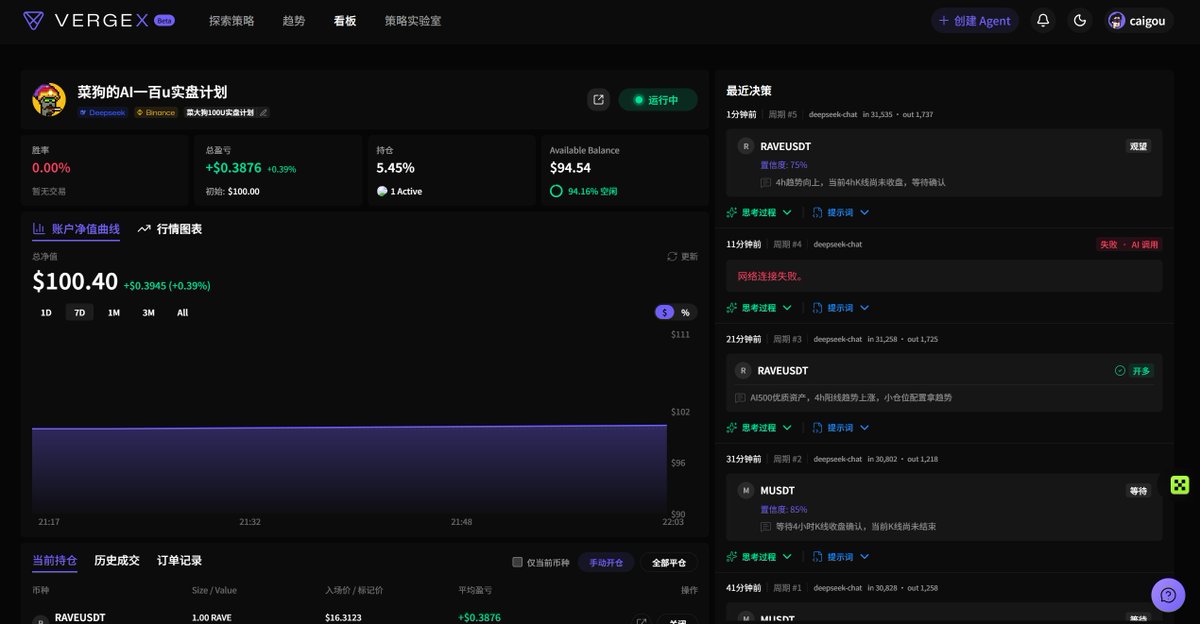Switch to the 历史成交 tab
The height and width of the screenshot is (624, 1200).
pos(117,561)
